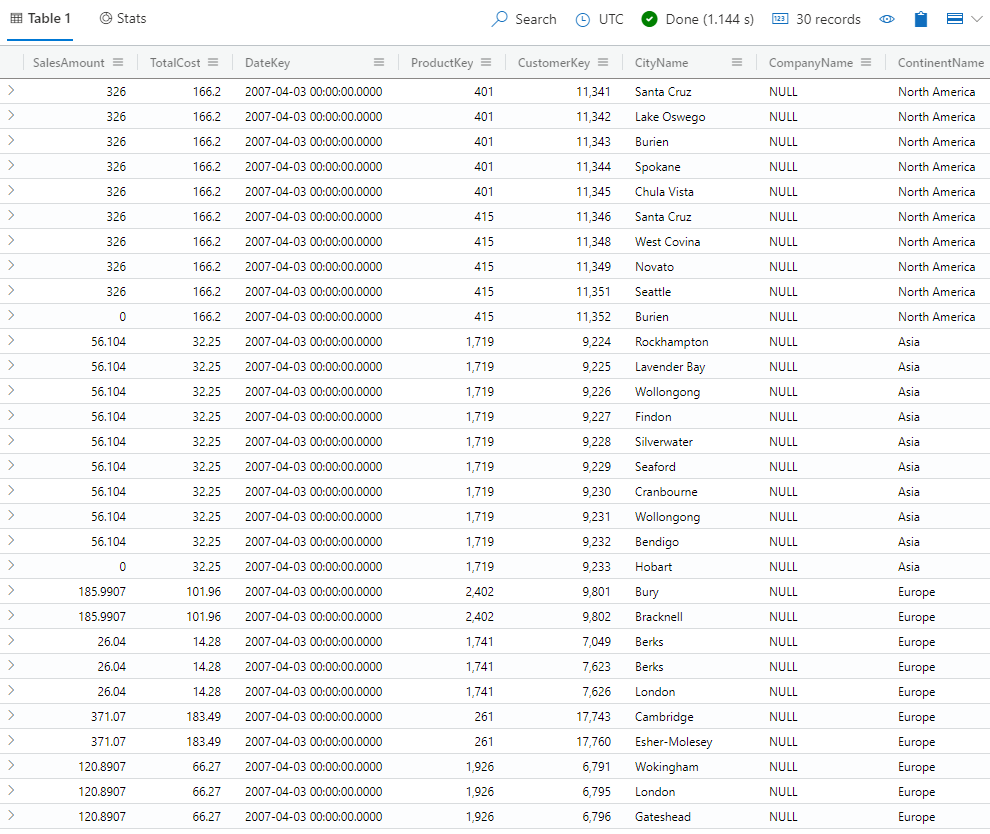Screen dimensions: 990x834
Task: Select customer key 9,231 cell
Action: 596,516
